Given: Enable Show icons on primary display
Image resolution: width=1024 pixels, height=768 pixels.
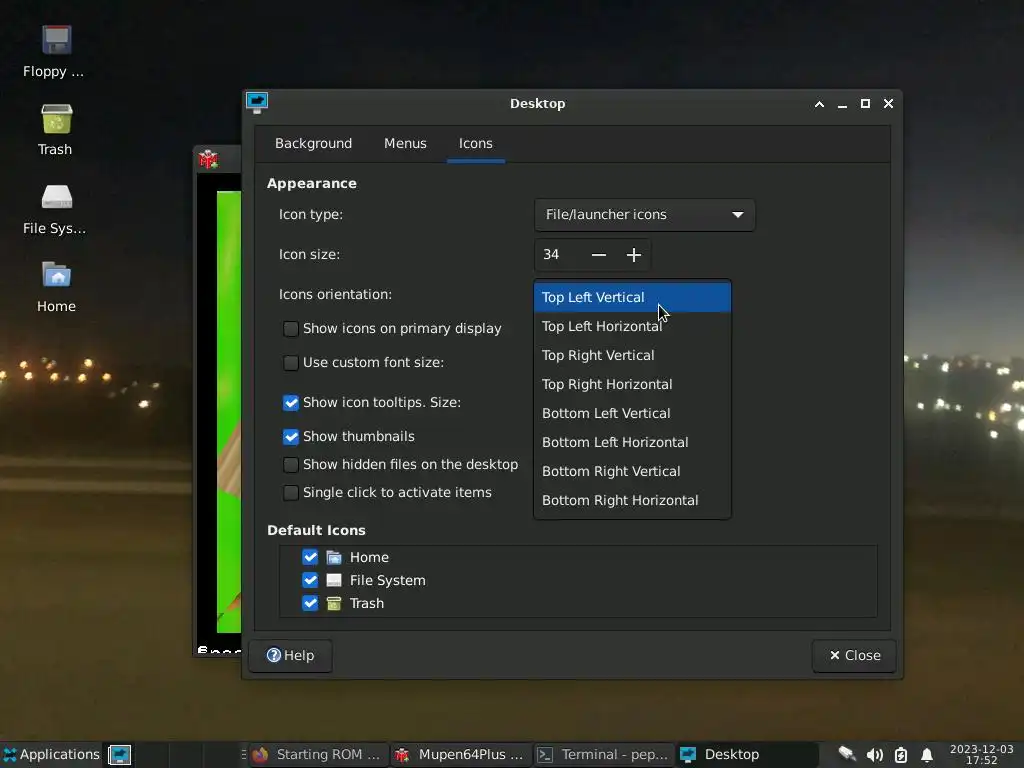Looking at the screenshot, I should point(291,328).
